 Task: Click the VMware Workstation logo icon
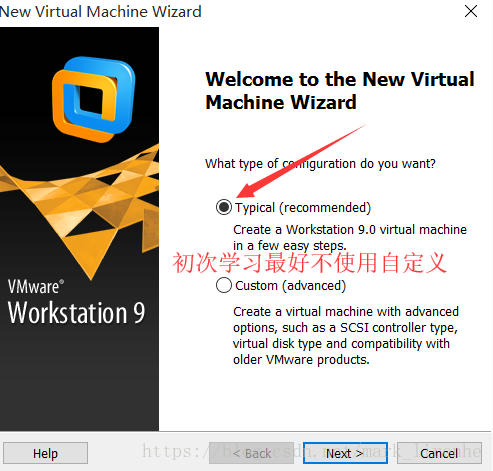94,99
